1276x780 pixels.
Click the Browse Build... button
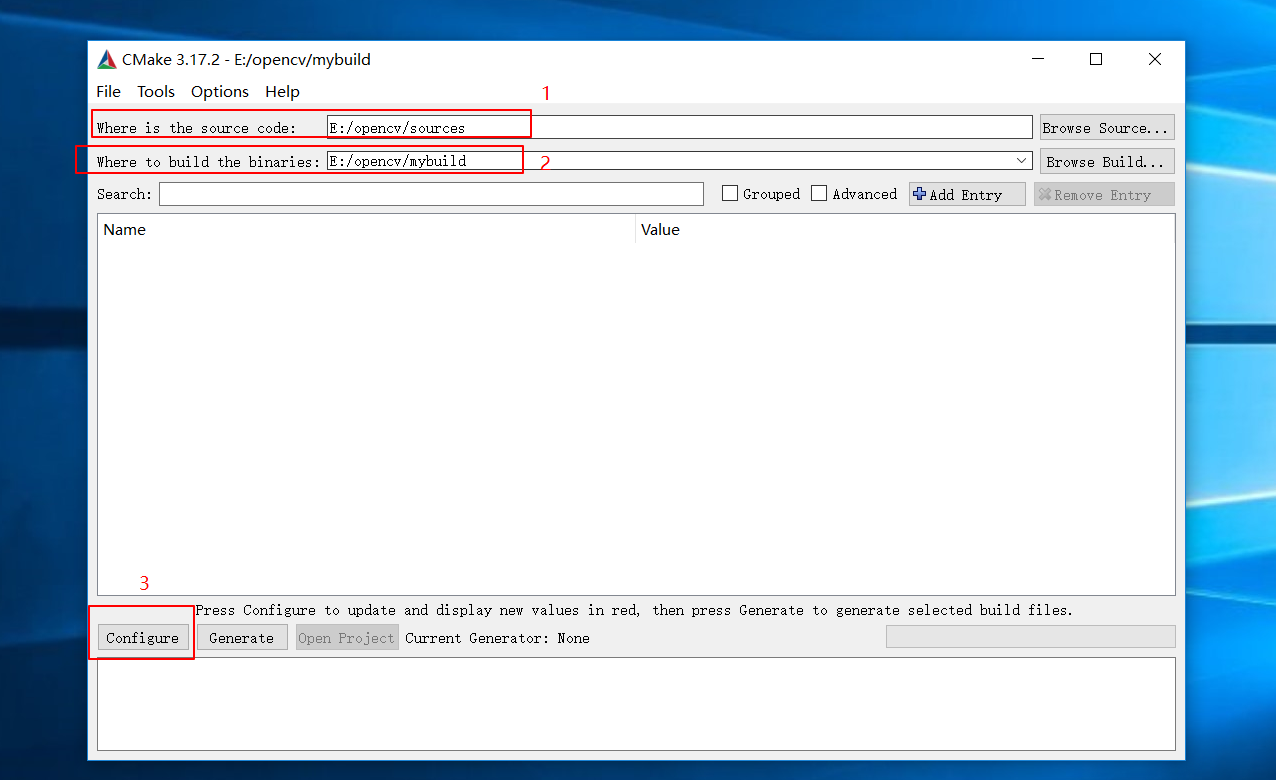[x=1106, y=161]
